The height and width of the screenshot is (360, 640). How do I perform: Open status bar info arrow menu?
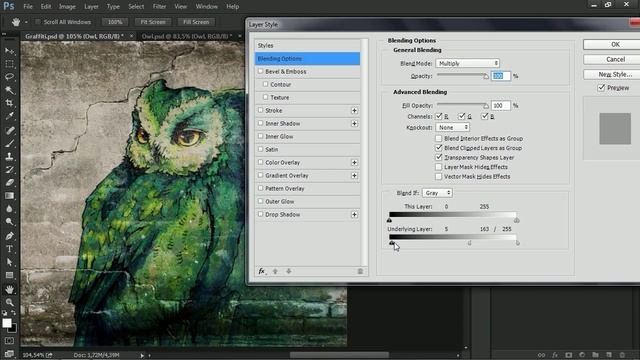pyautogui.click(x=142, y=356)
